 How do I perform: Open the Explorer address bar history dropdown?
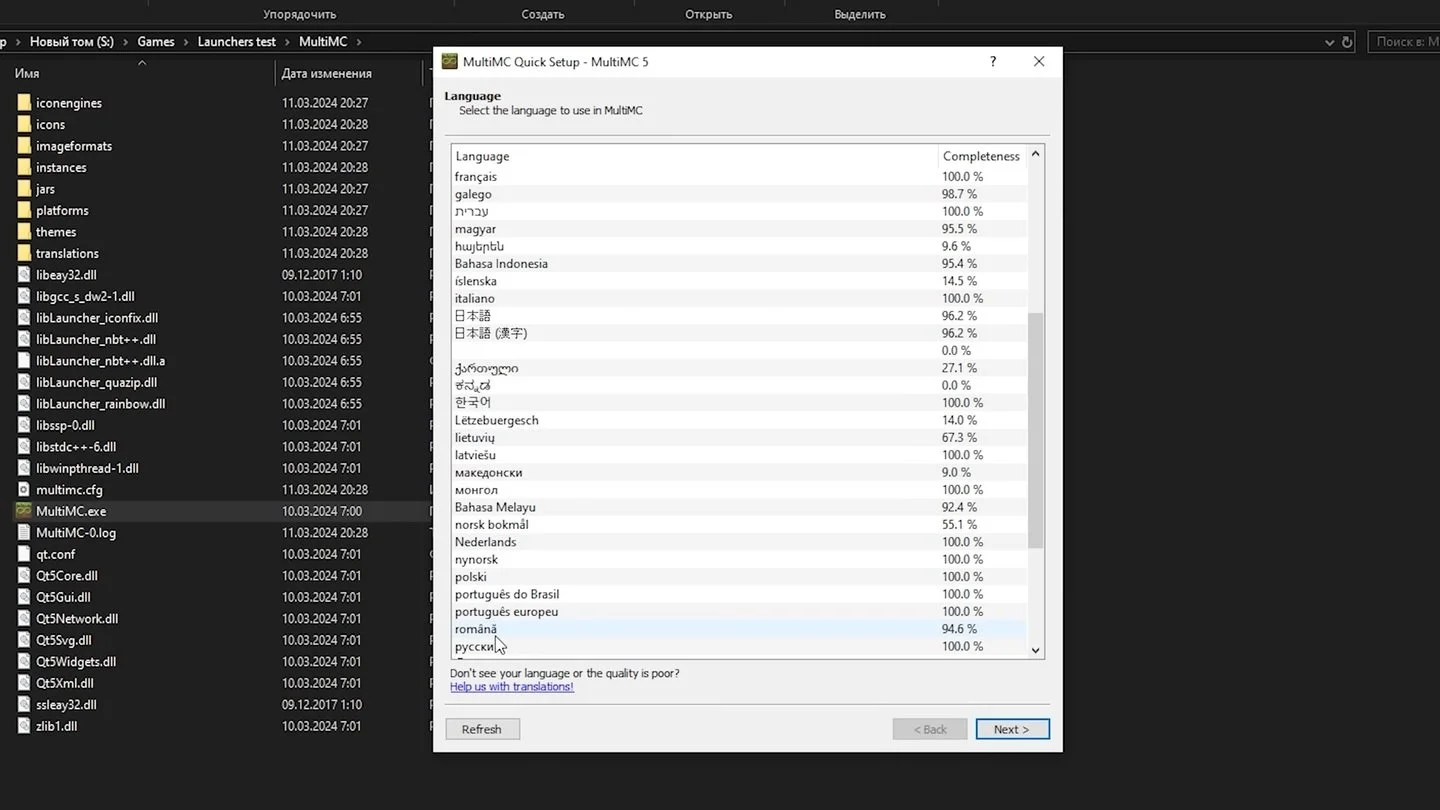coord(1329,42)
